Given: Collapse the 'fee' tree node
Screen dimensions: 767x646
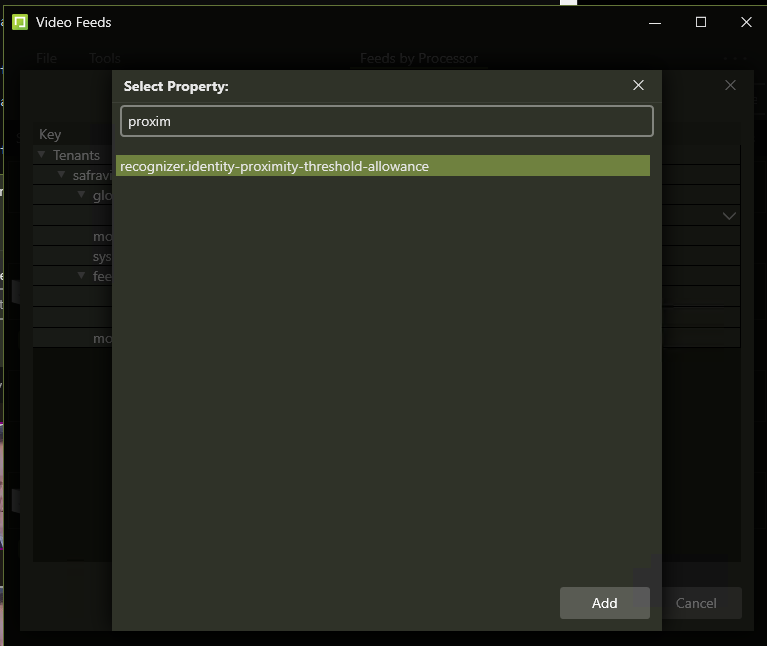Looking at the screenshot, I should (x=81, y=276).
